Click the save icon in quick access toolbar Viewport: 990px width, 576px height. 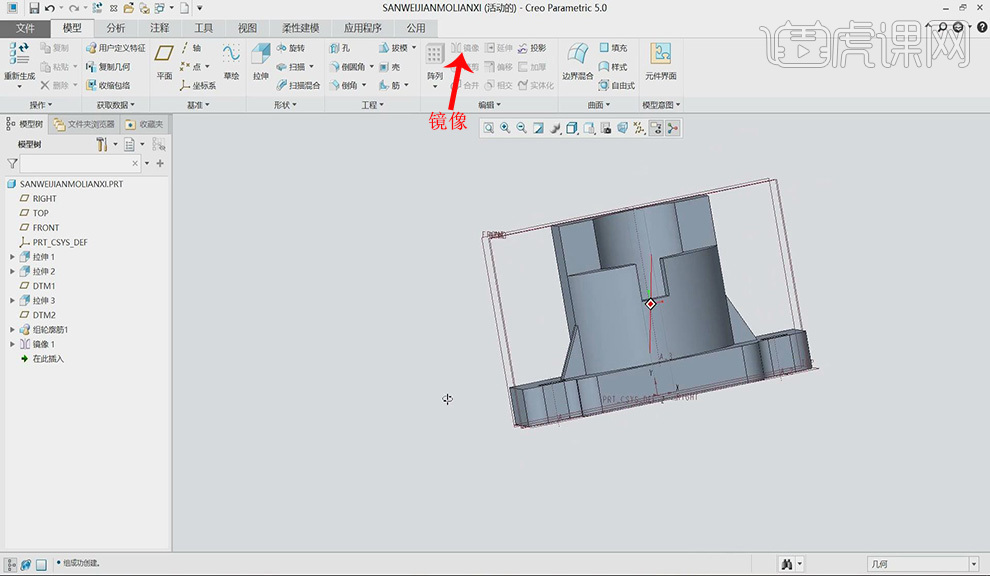(34, 8)
